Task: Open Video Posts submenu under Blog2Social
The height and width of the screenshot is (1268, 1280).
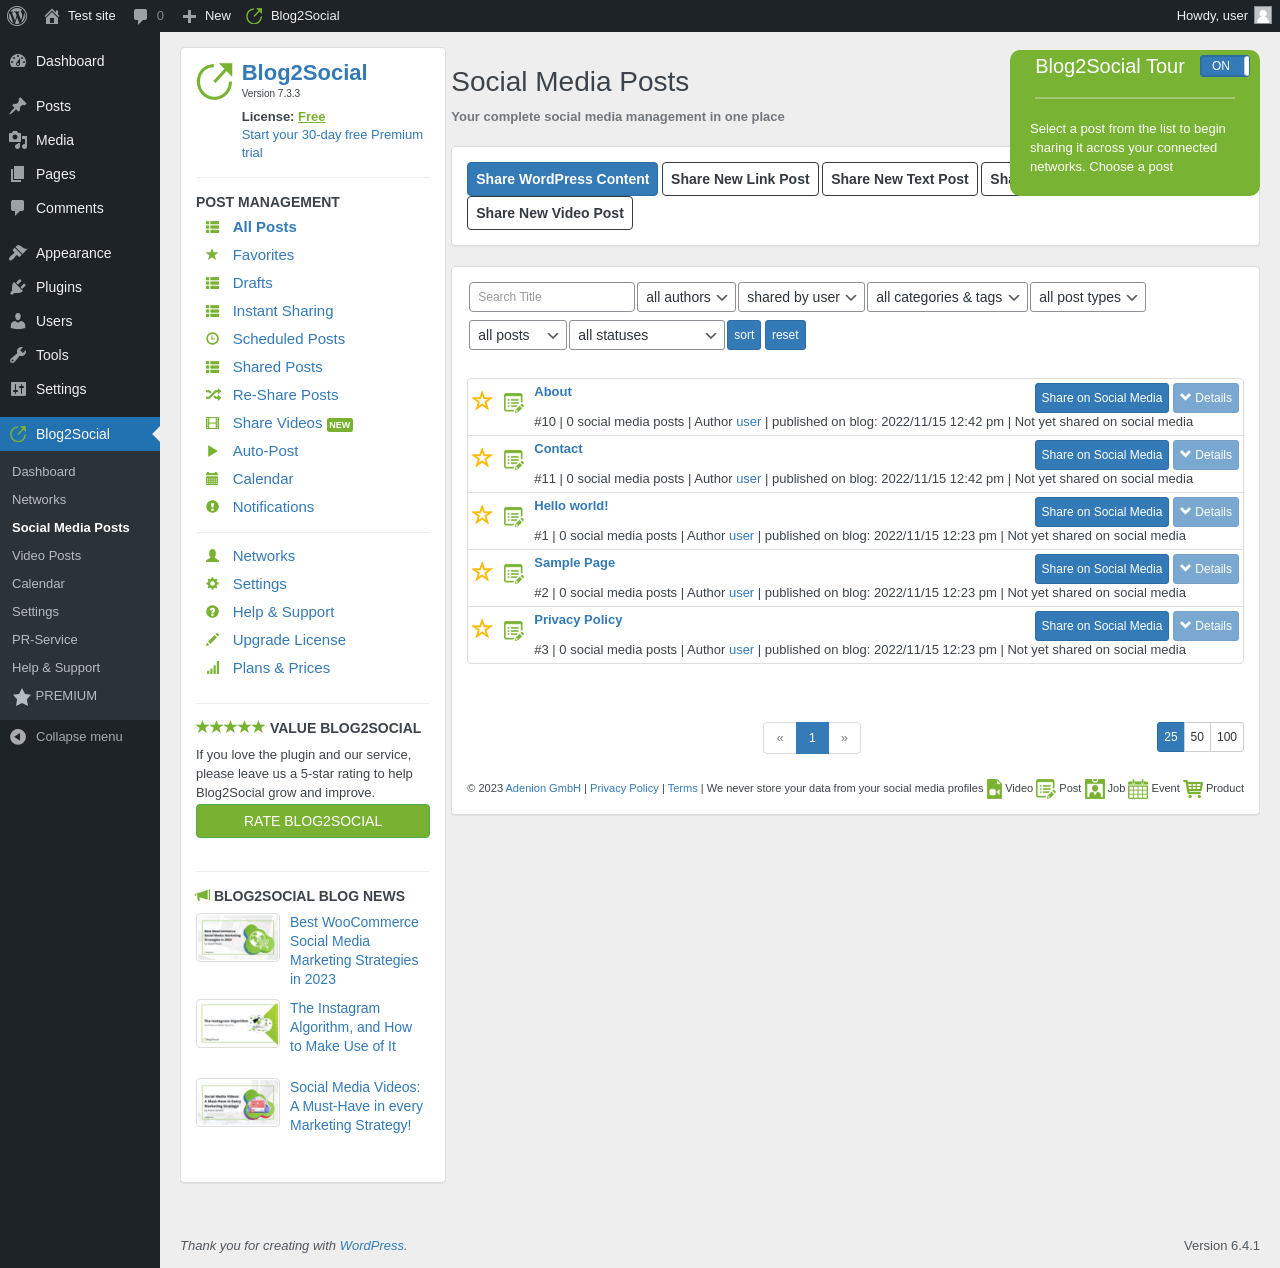Action: coord(46,556)
